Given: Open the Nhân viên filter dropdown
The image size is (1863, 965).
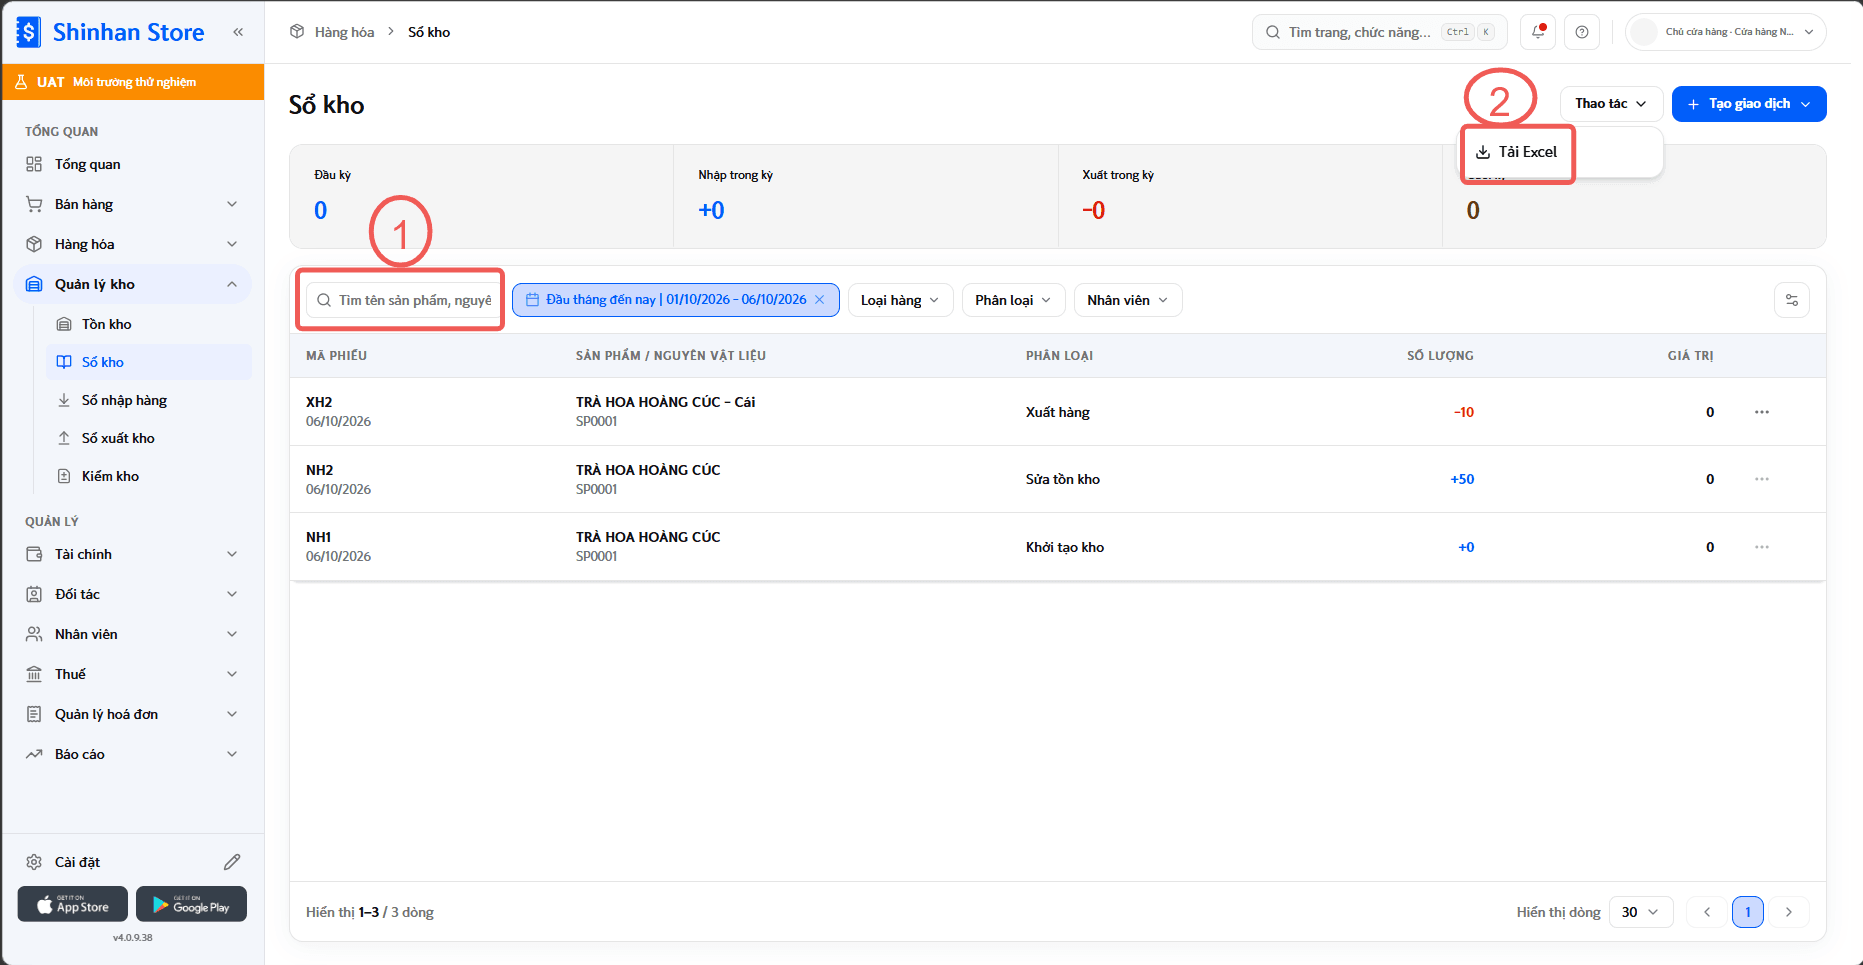Looking at the screenshot, I should [1128, 300].
